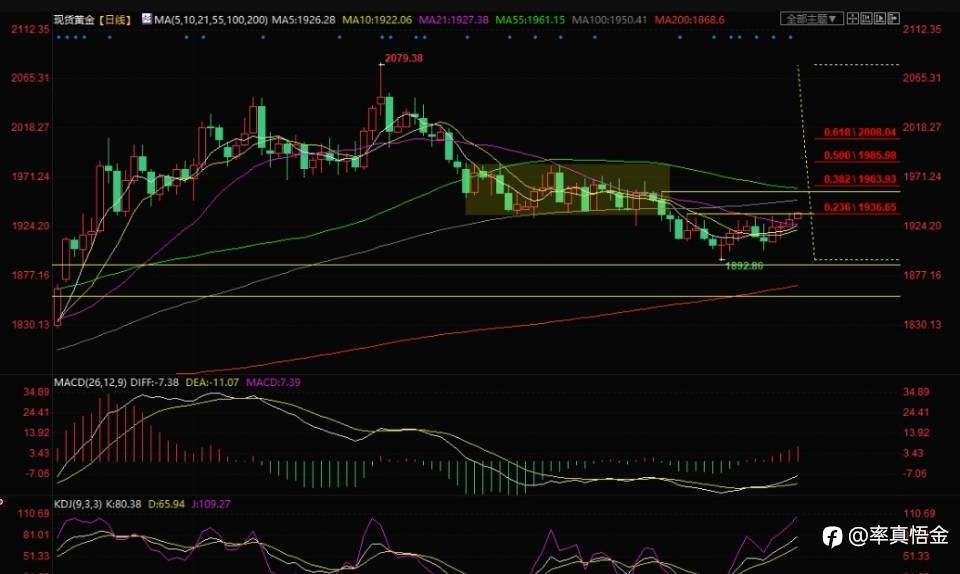This screenshot has width=960, height=574.
Task: Click the MA(5,10,21,55,100,200) parameters label
Action: [x=211, y=20]
